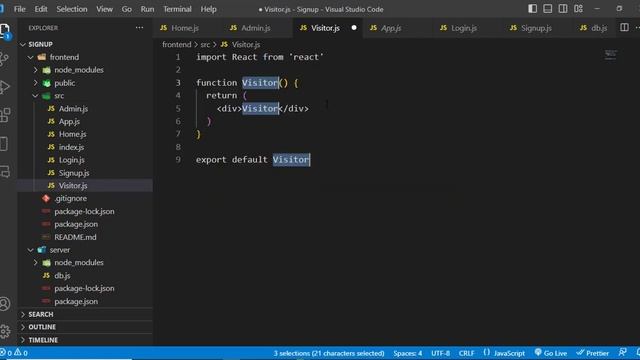Split the editor to the right

pyautogui.click(x=624, y=27)
